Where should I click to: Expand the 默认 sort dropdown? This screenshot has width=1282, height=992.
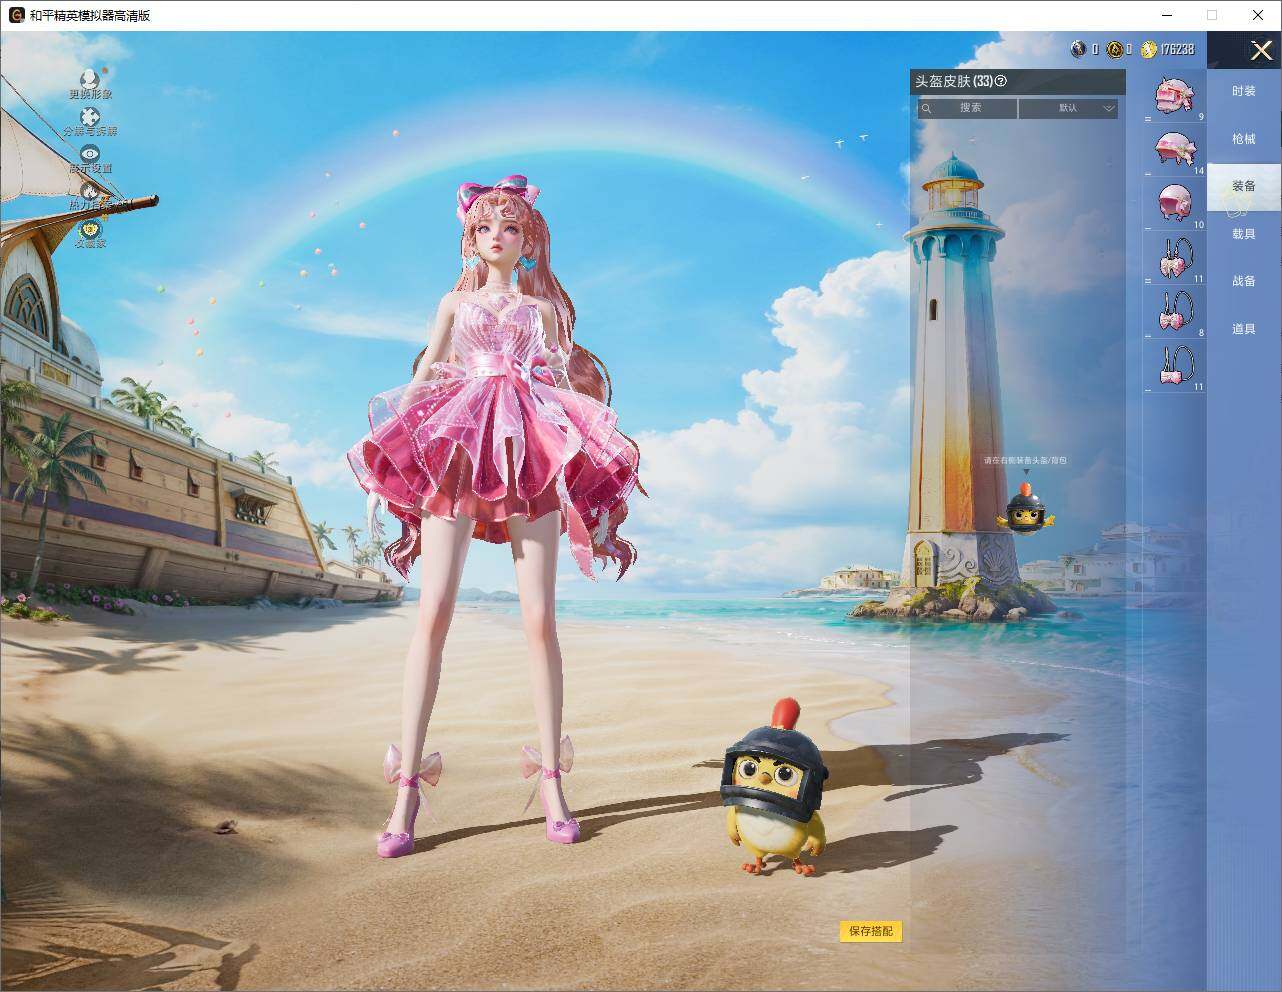(x=1069, y=108)
